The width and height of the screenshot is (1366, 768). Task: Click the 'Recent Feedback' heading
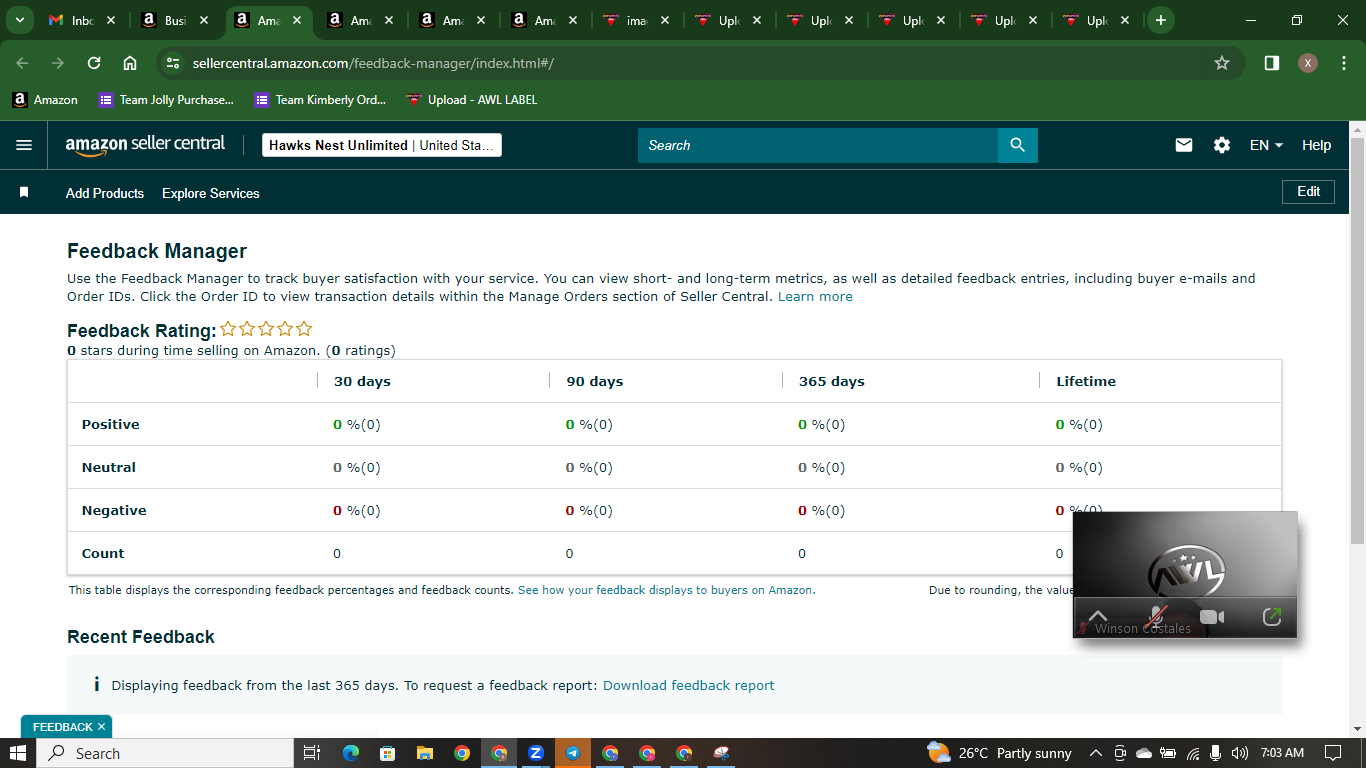tap(141, 637)
